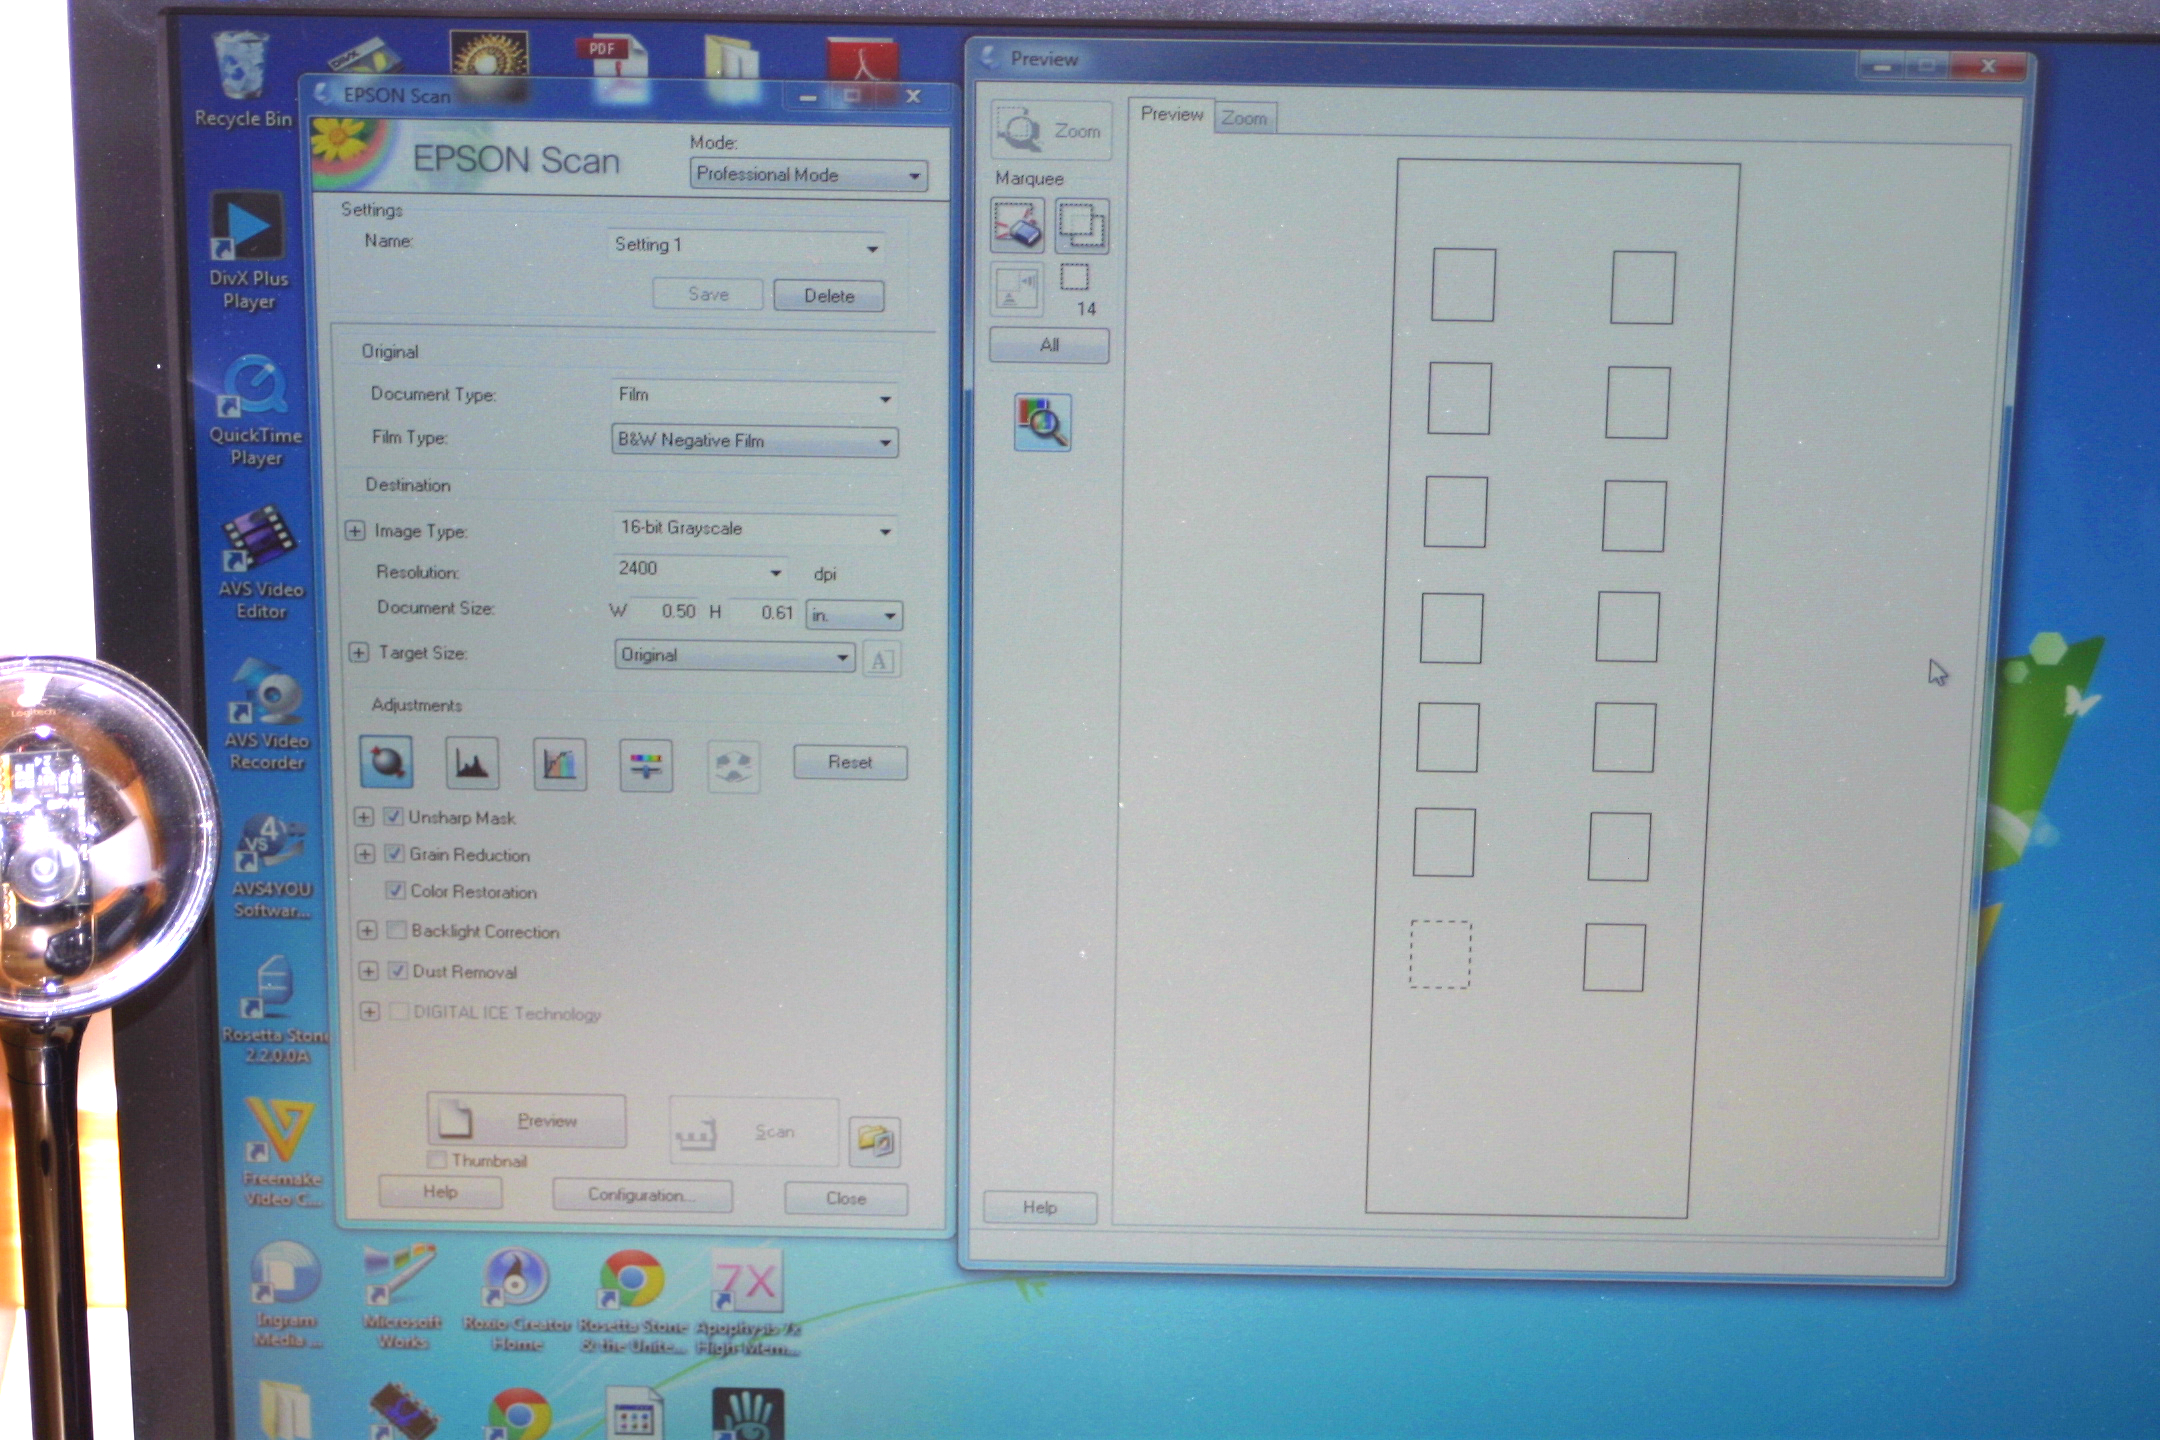Click the Configuration button
The image size is (2160, 1440).
pos(642,1195)
